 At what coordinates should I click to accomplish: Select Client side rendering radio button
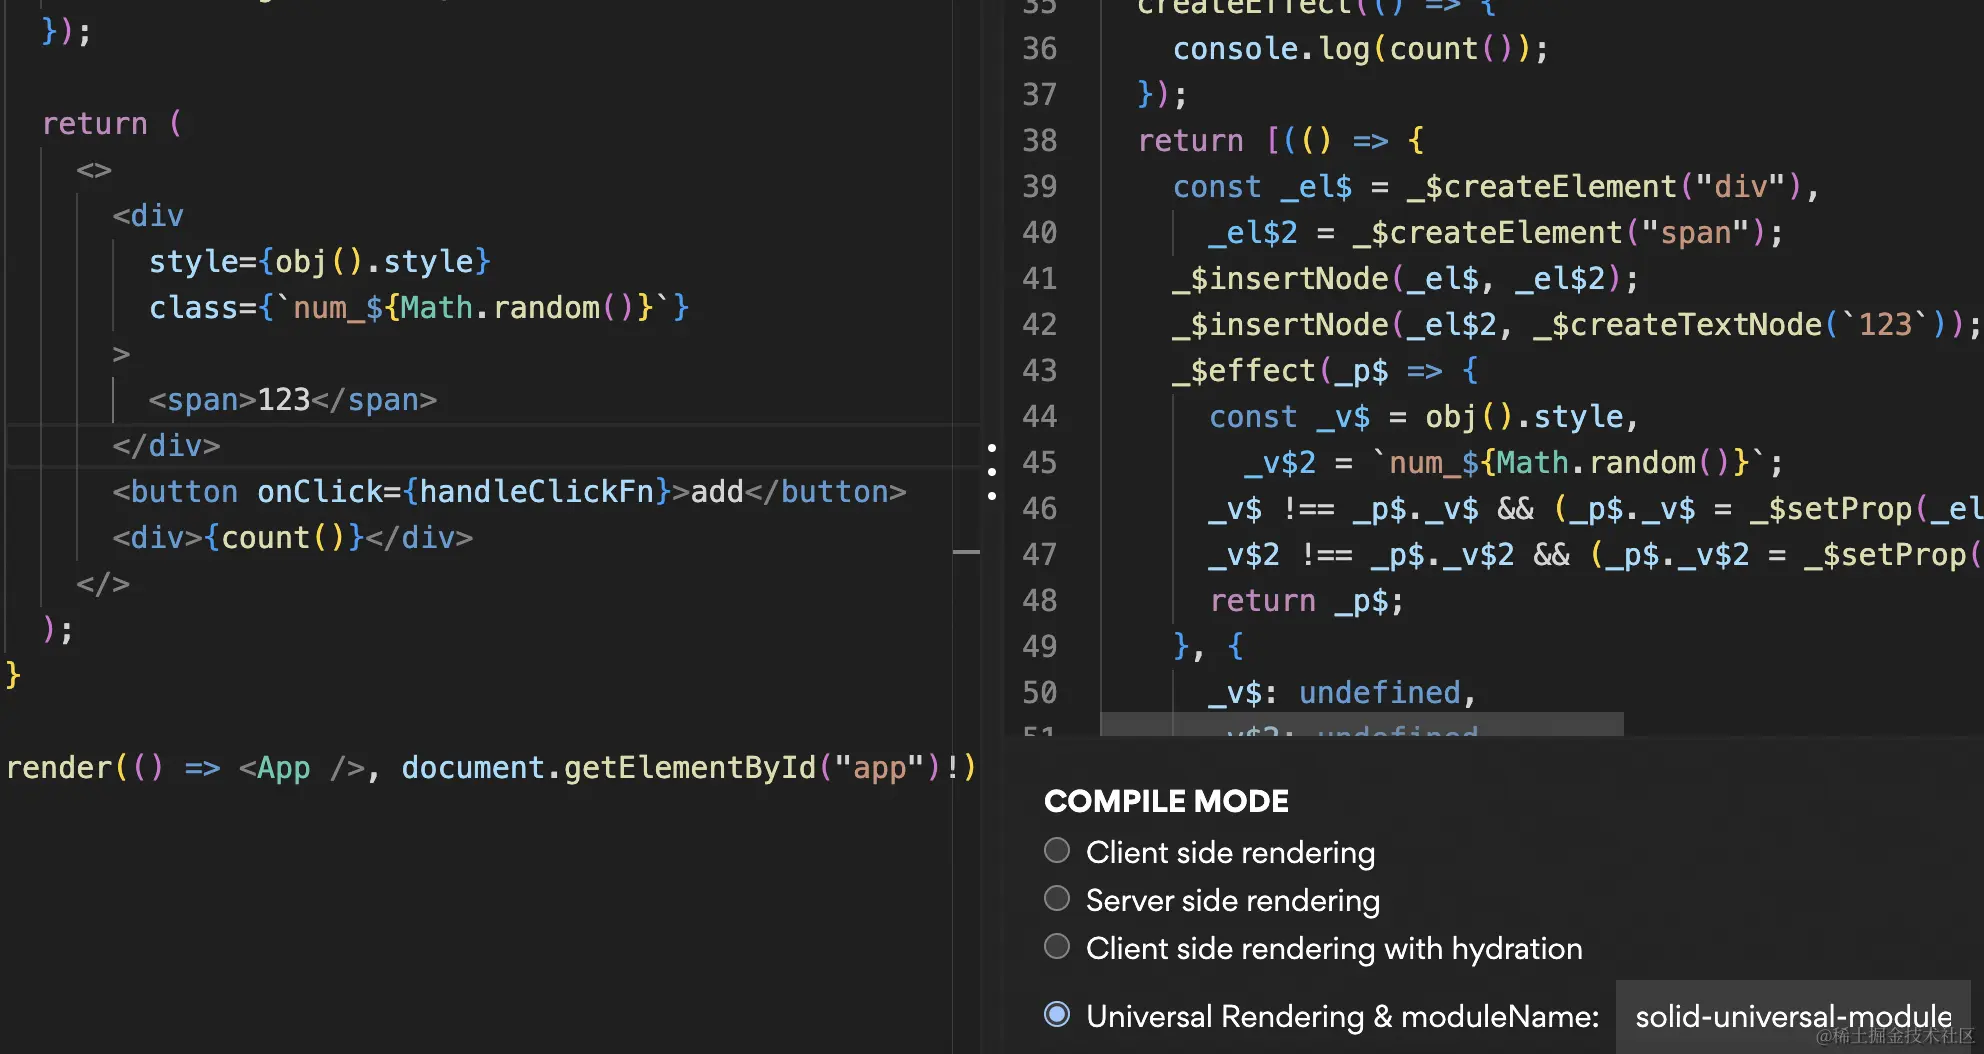coord(1057,851)
